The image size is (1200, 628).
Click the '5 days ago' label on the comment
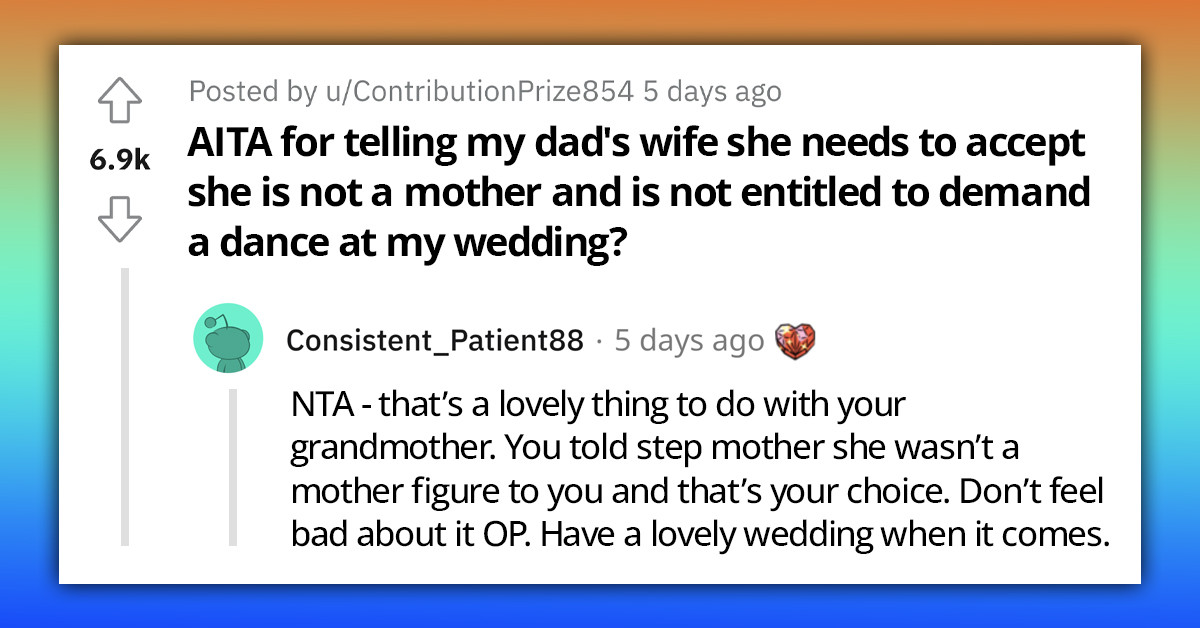click(x=691, y=340)
